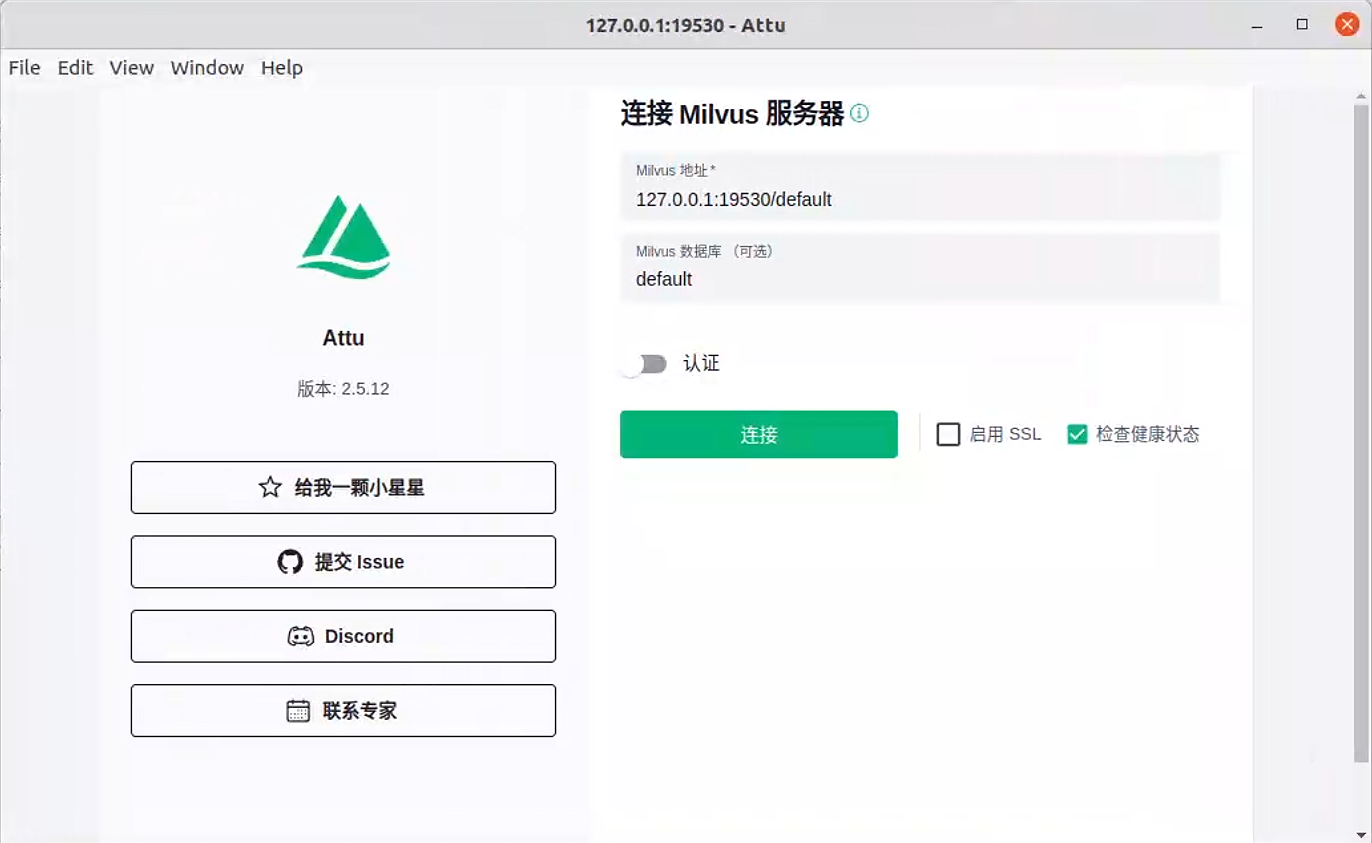
Task: Click the Attu sailboat logo
Action: (x=343, y=237)
